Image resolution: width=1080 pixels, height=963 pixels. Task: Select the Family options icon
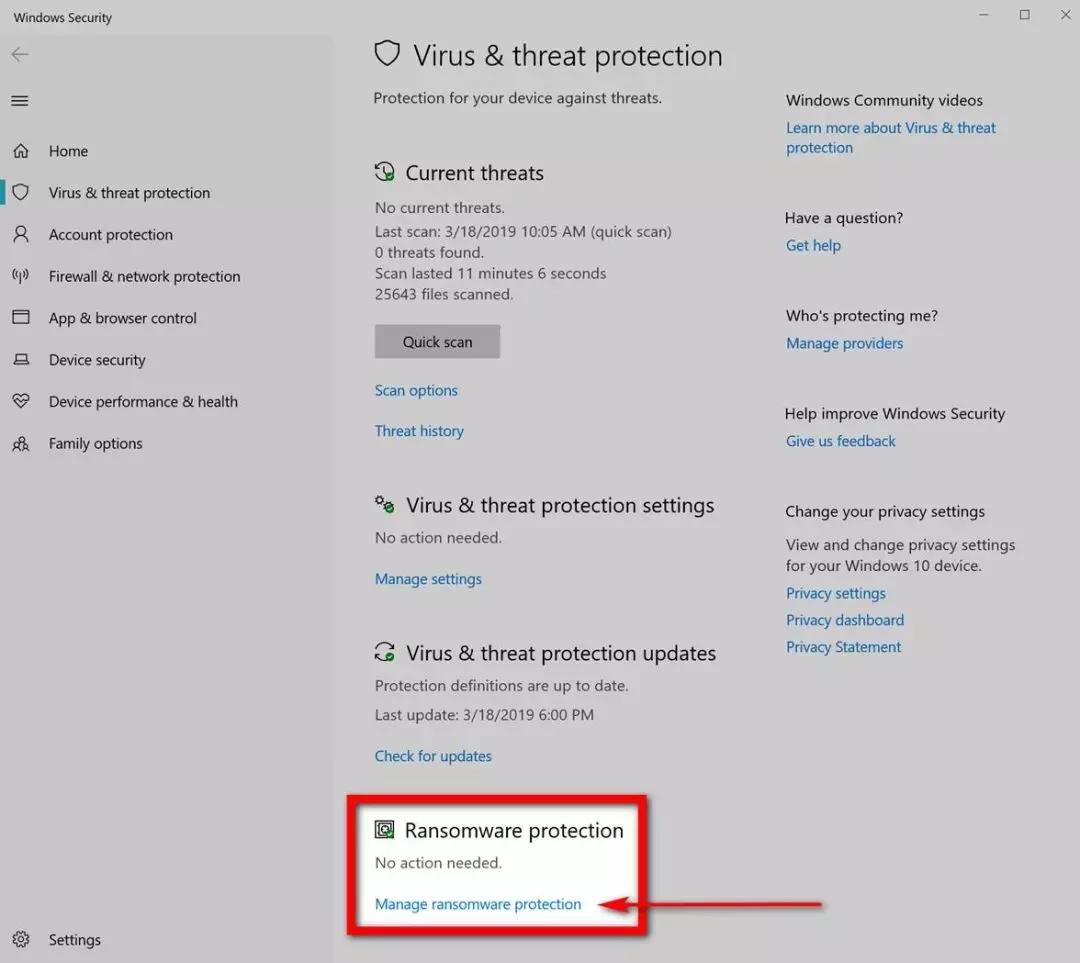[x=22, y=443]
